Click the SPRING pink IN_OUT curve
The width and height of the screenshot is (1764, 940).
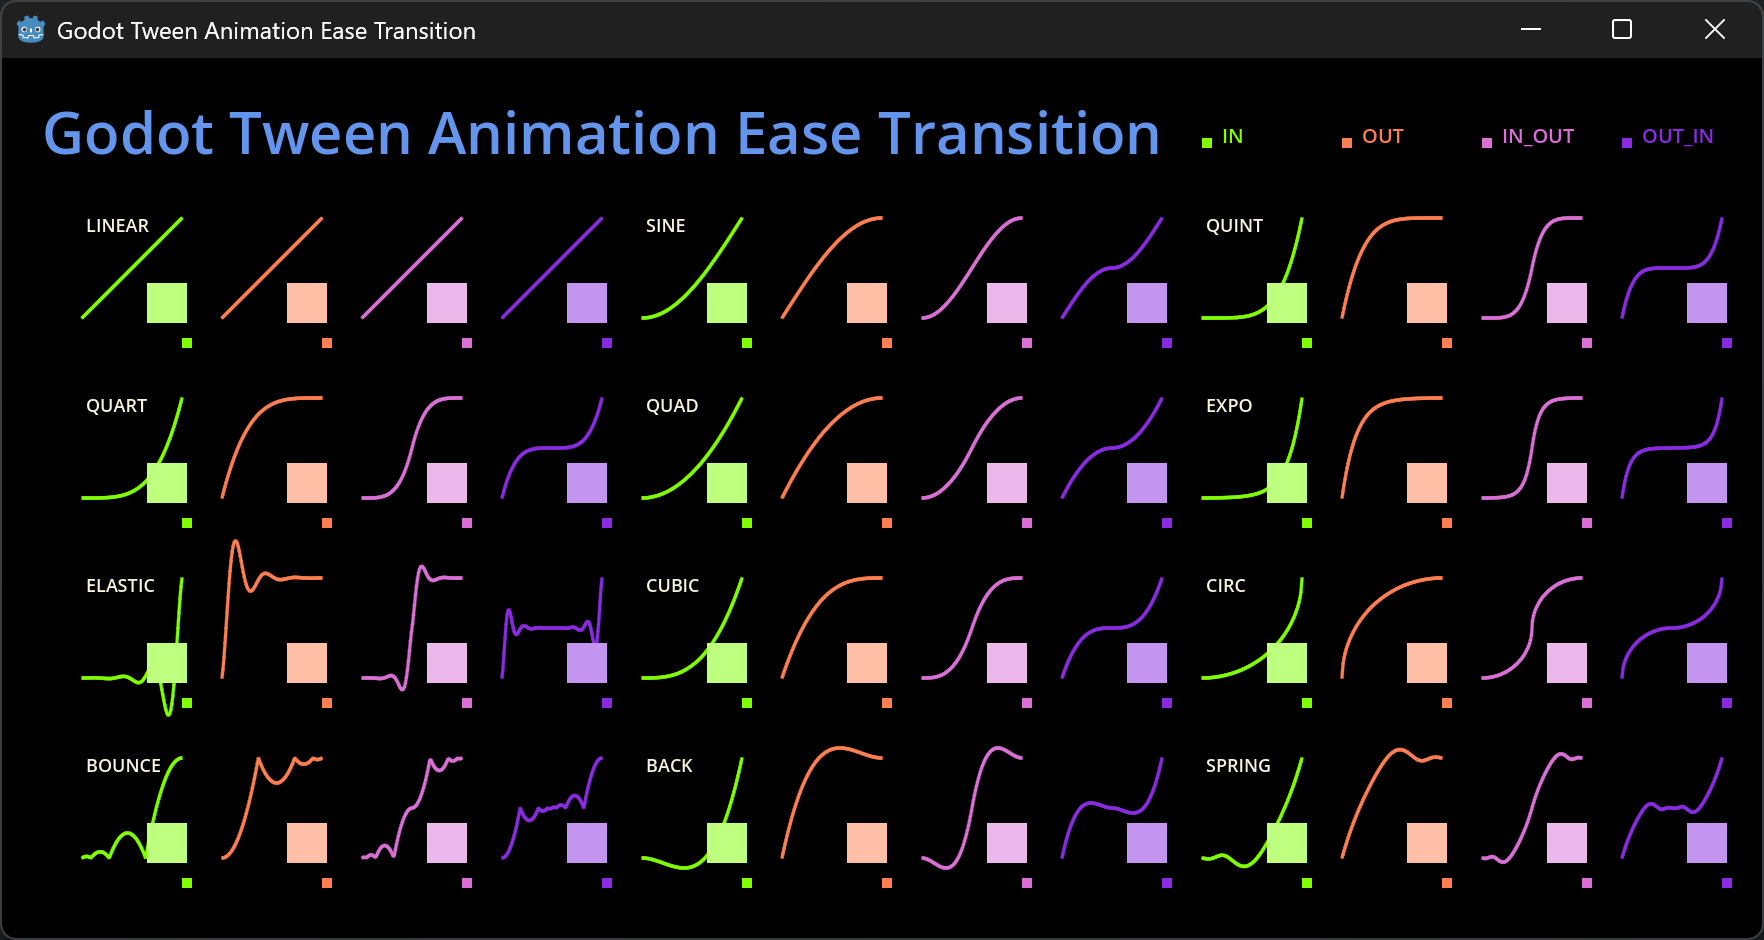click(1532, 807)
